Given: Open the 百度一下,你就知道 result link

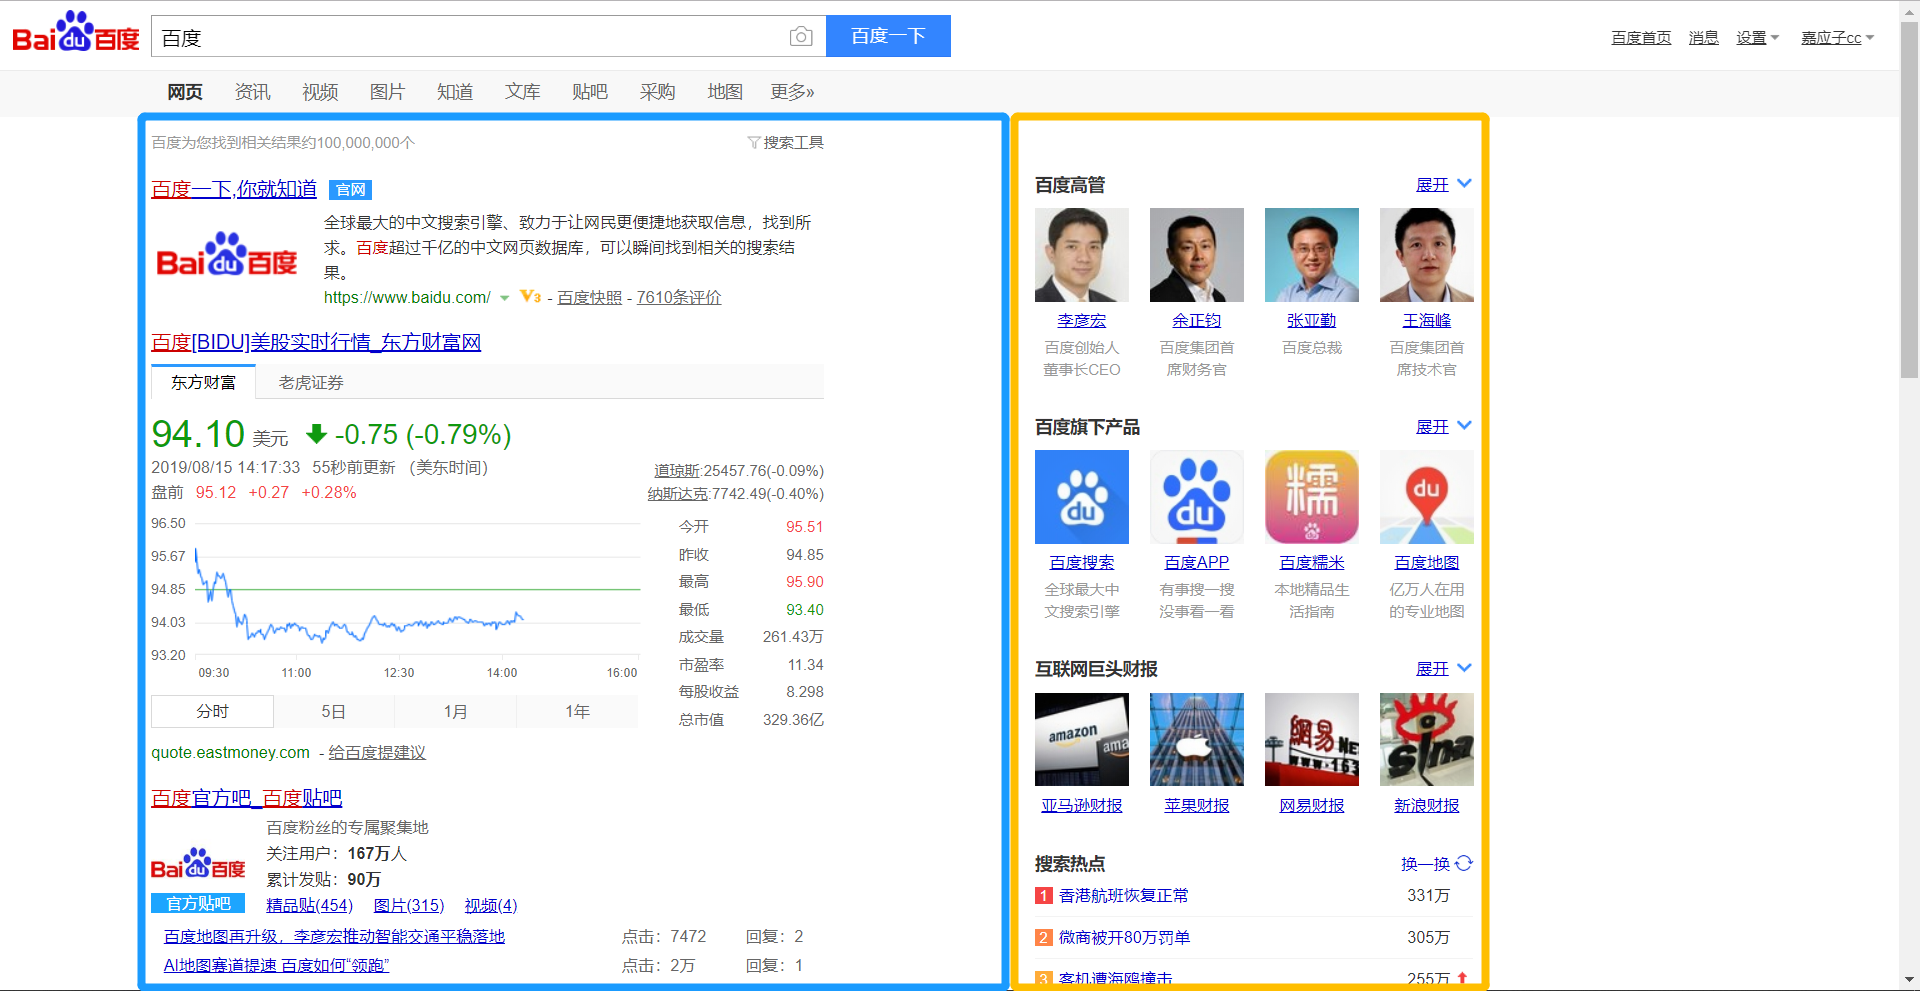Looking at the screenshot, I should coord(234,189).
